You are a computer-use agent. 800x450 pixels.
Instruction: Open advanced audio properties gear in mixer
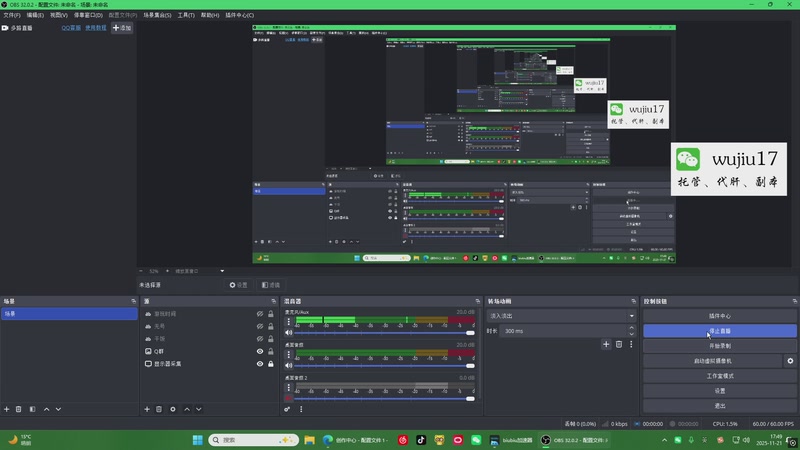287,409
